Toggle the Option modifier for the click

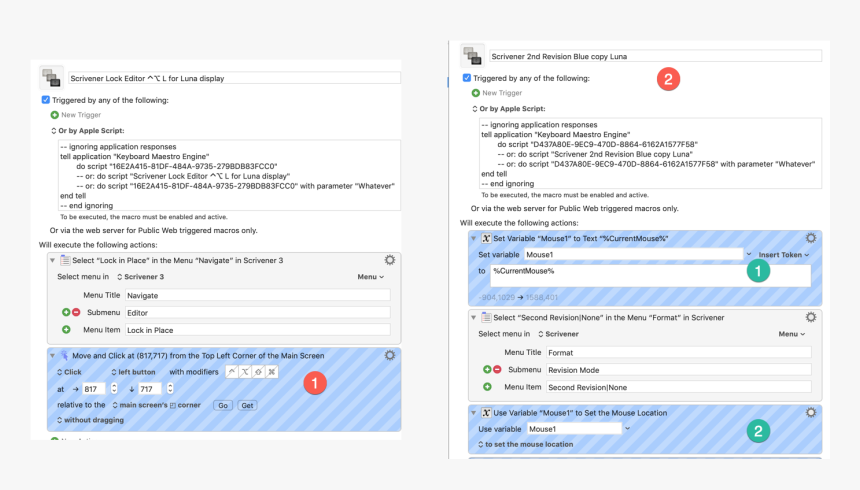245,372
